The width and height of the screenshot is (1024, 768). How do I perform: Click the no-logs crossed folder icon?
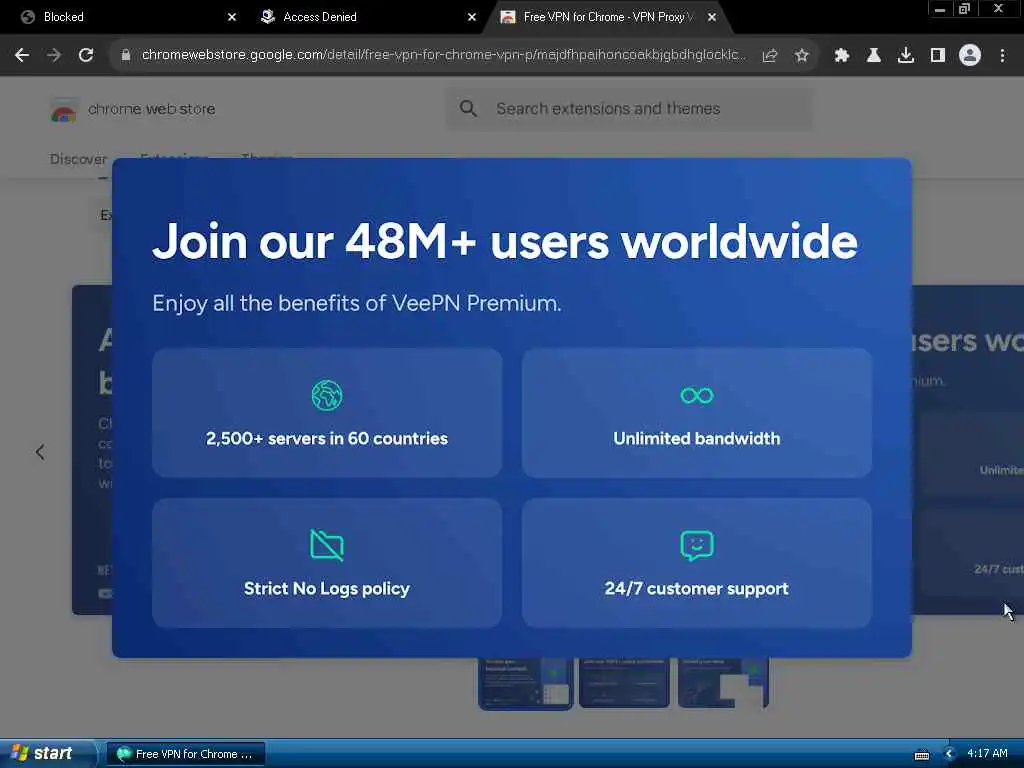point(327,545)
